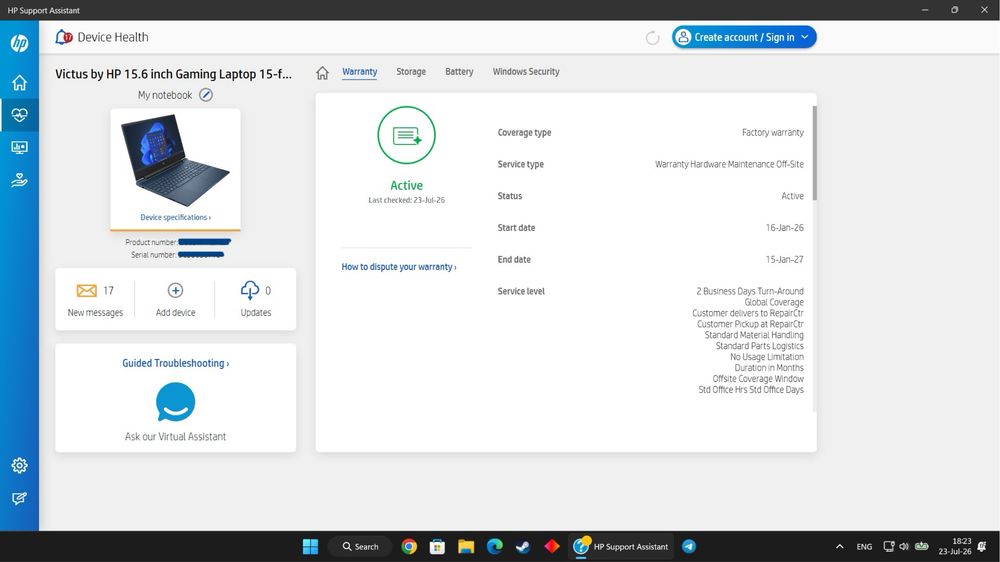This screenshot has height=562, width=1000.
Task: Click the Updates label
Action: click(256, 313)
